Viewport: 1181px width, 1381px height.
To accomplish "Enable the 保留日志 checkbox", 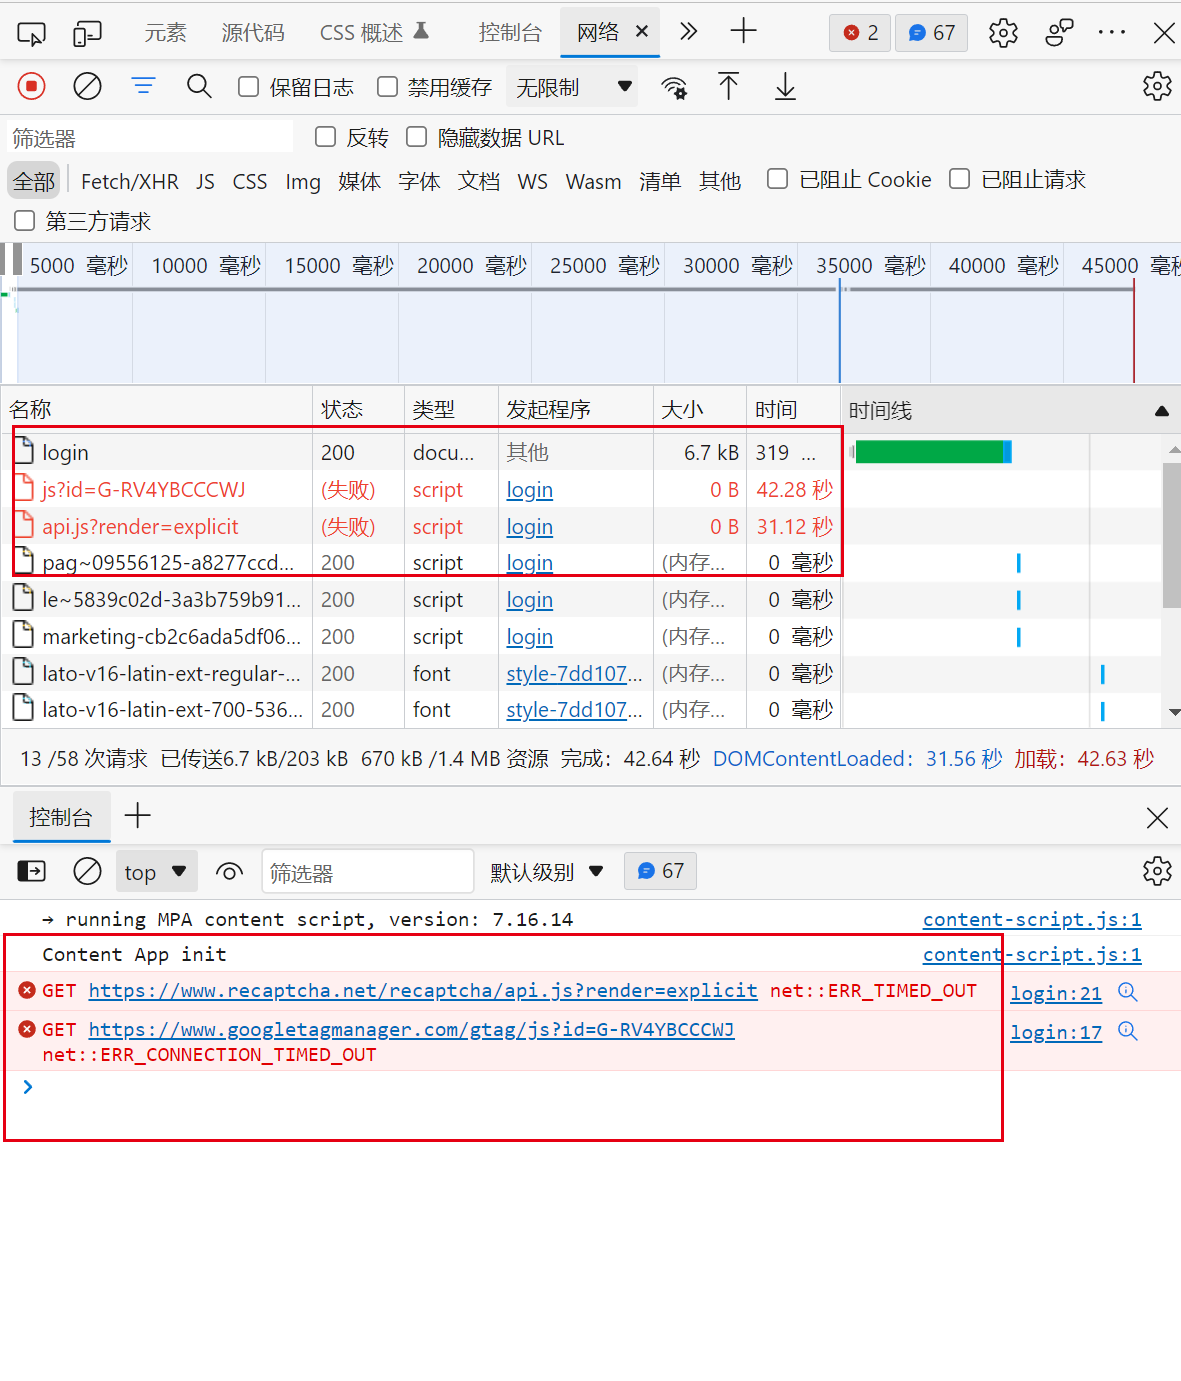I will (249, 87).
